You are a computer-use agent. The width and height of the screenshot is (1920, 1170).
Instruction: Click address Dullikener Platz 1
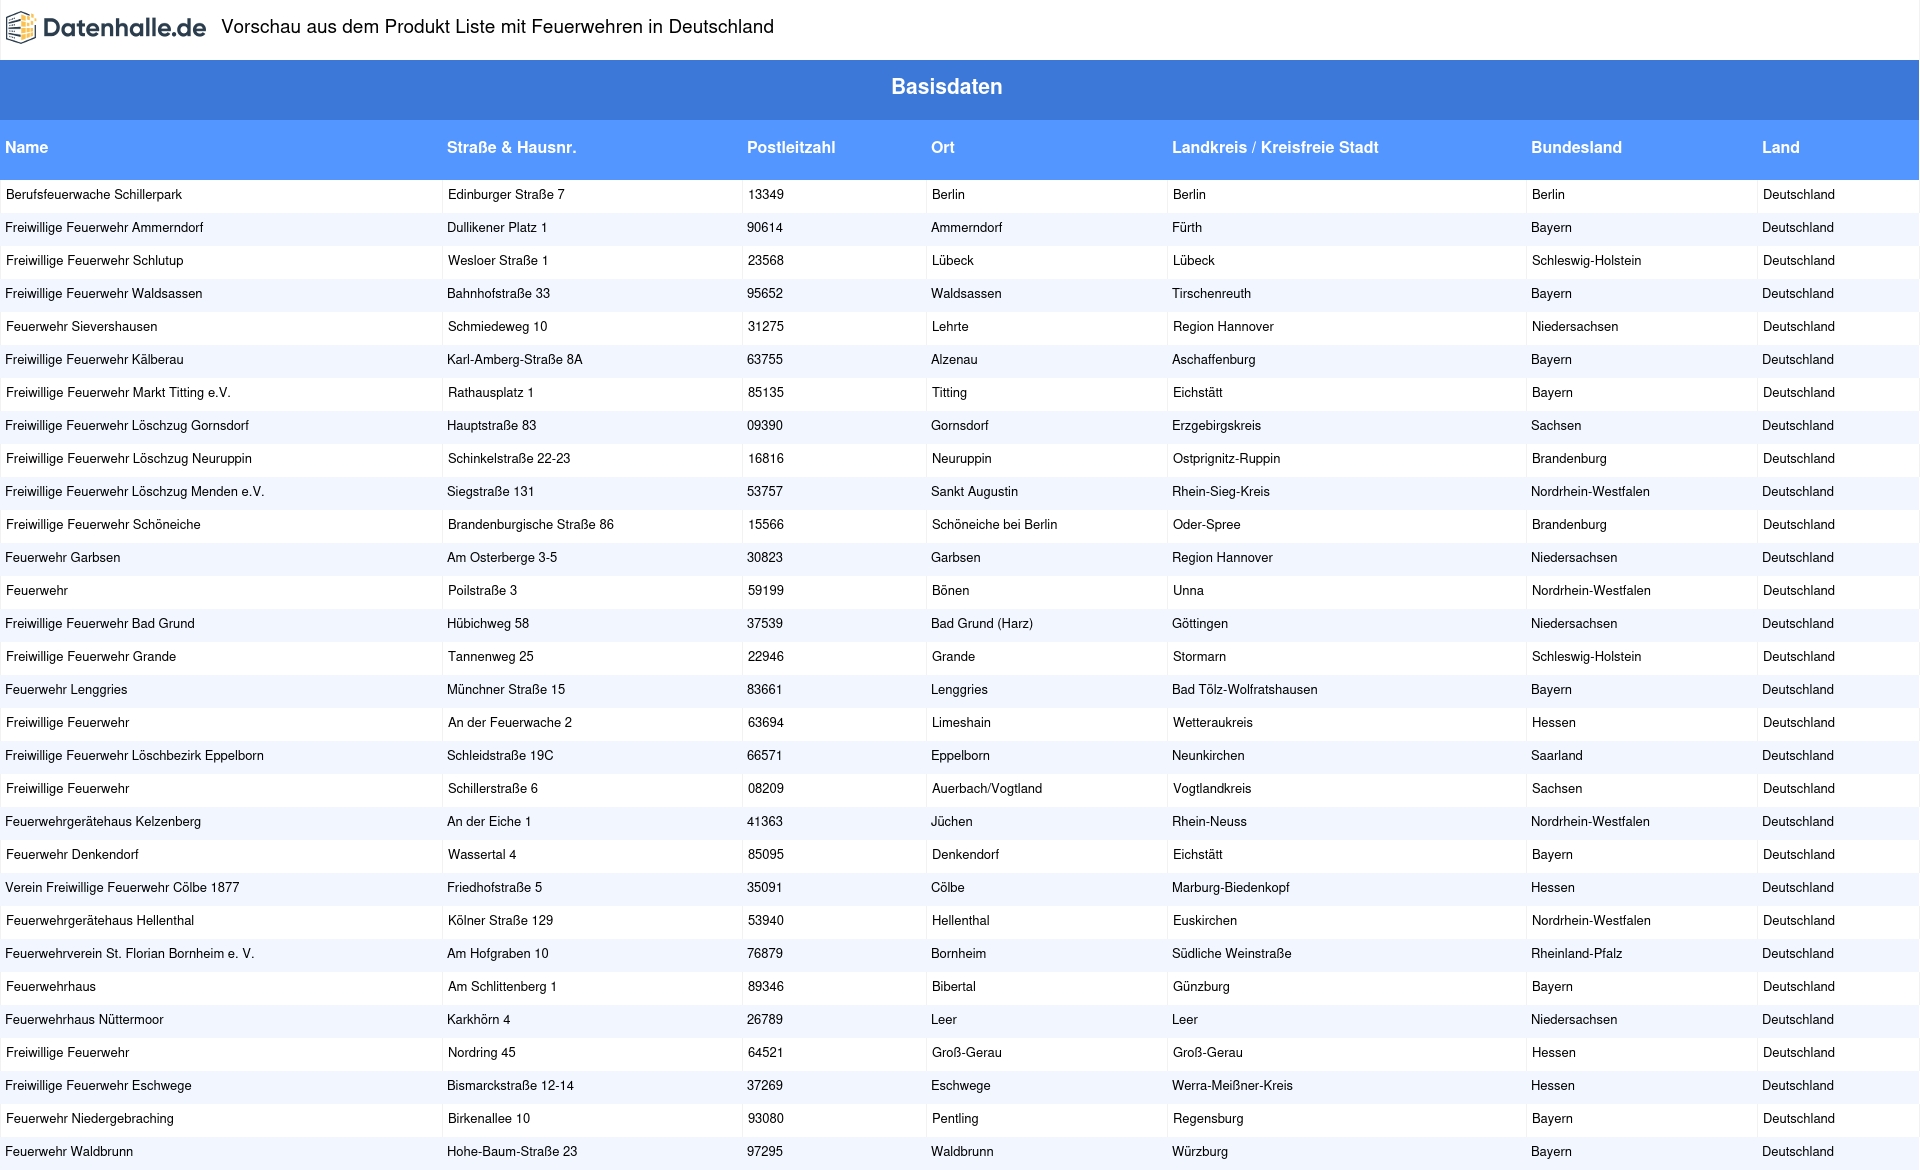pos(497,228)
